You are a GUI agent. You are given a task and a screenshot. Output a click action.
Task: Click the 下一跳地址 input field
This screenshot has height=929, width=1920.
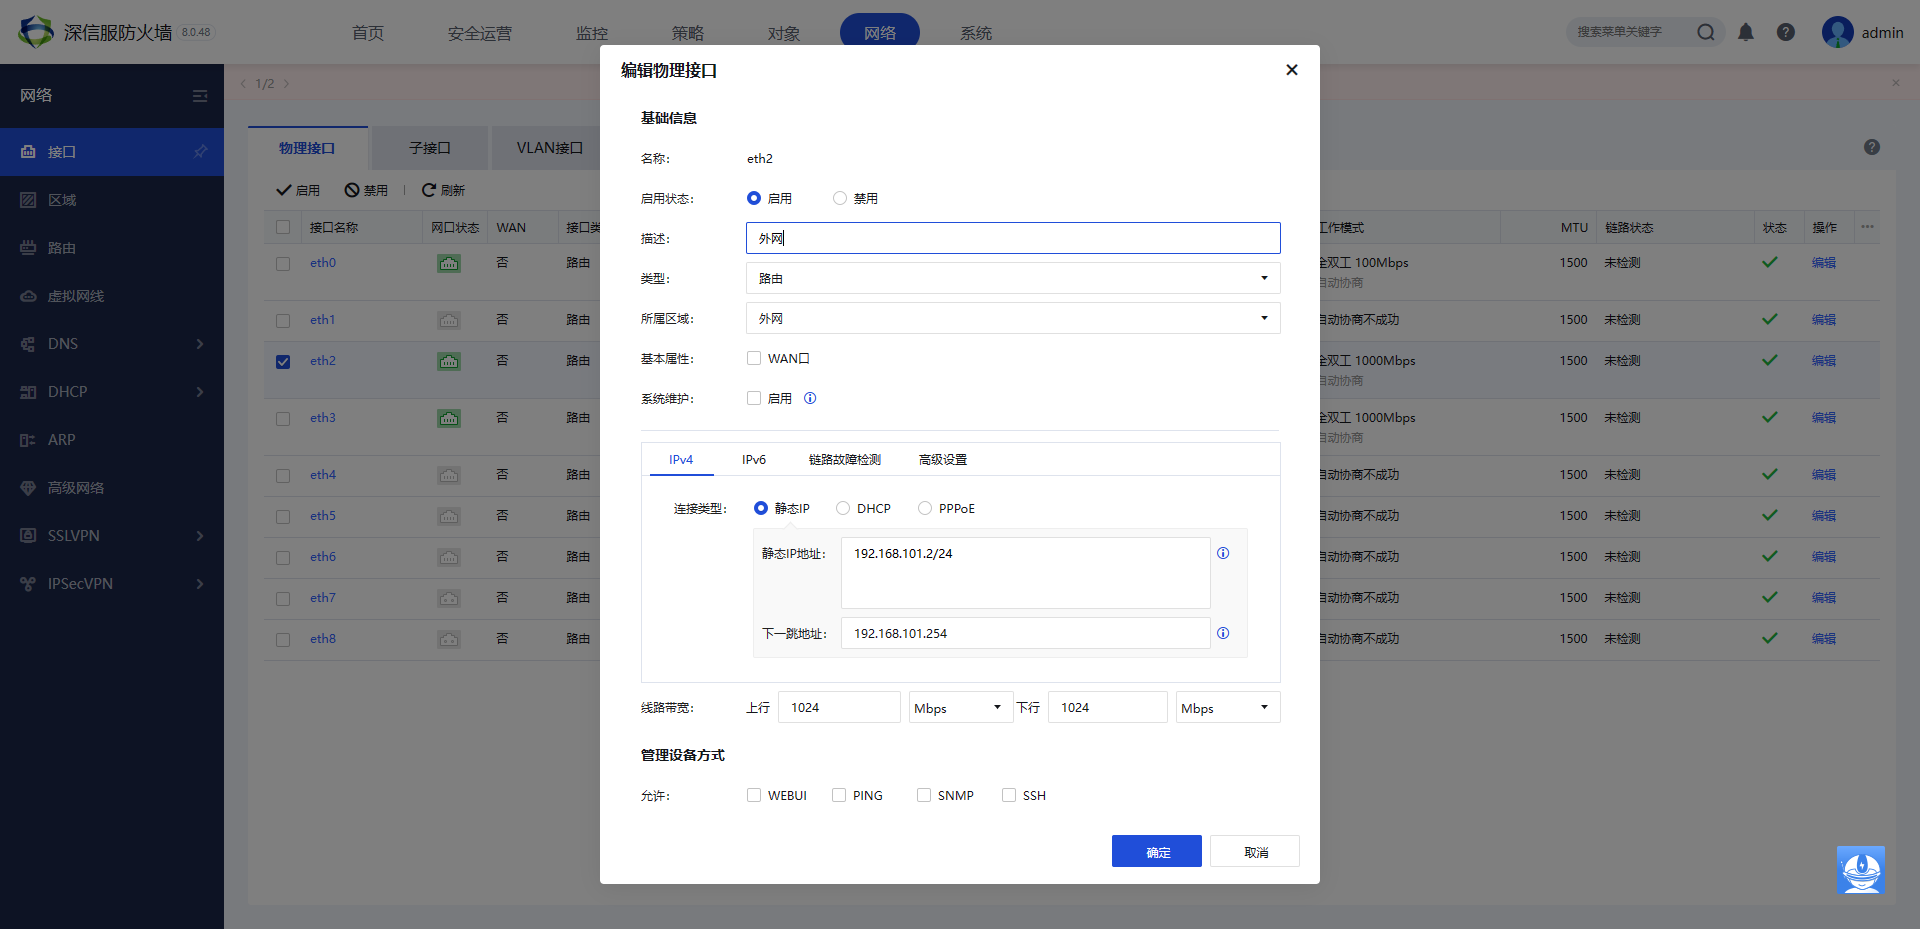click(1026, 633)
